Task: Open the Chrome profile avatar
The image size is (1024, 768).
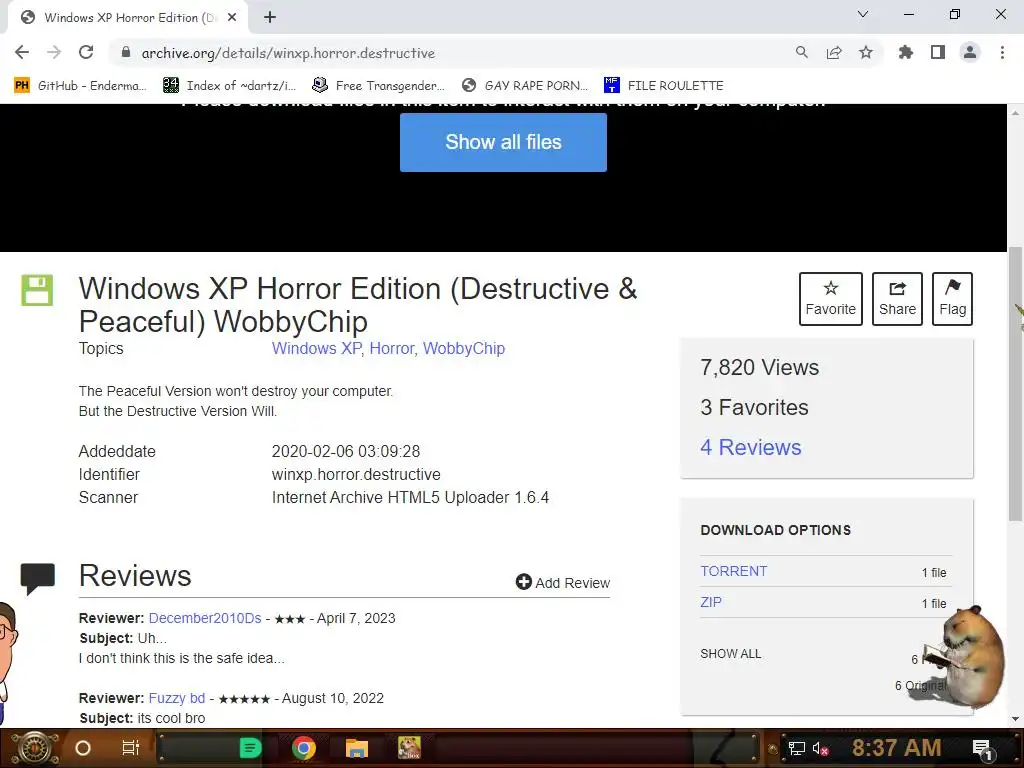Action: [970, 52]
